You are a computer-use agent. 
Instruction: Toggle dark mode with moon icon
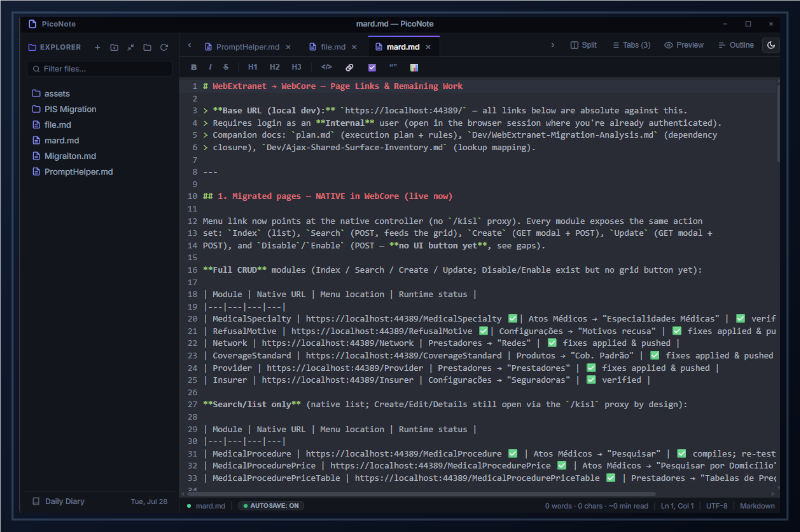pyautogui.click(x=771, y=45)
